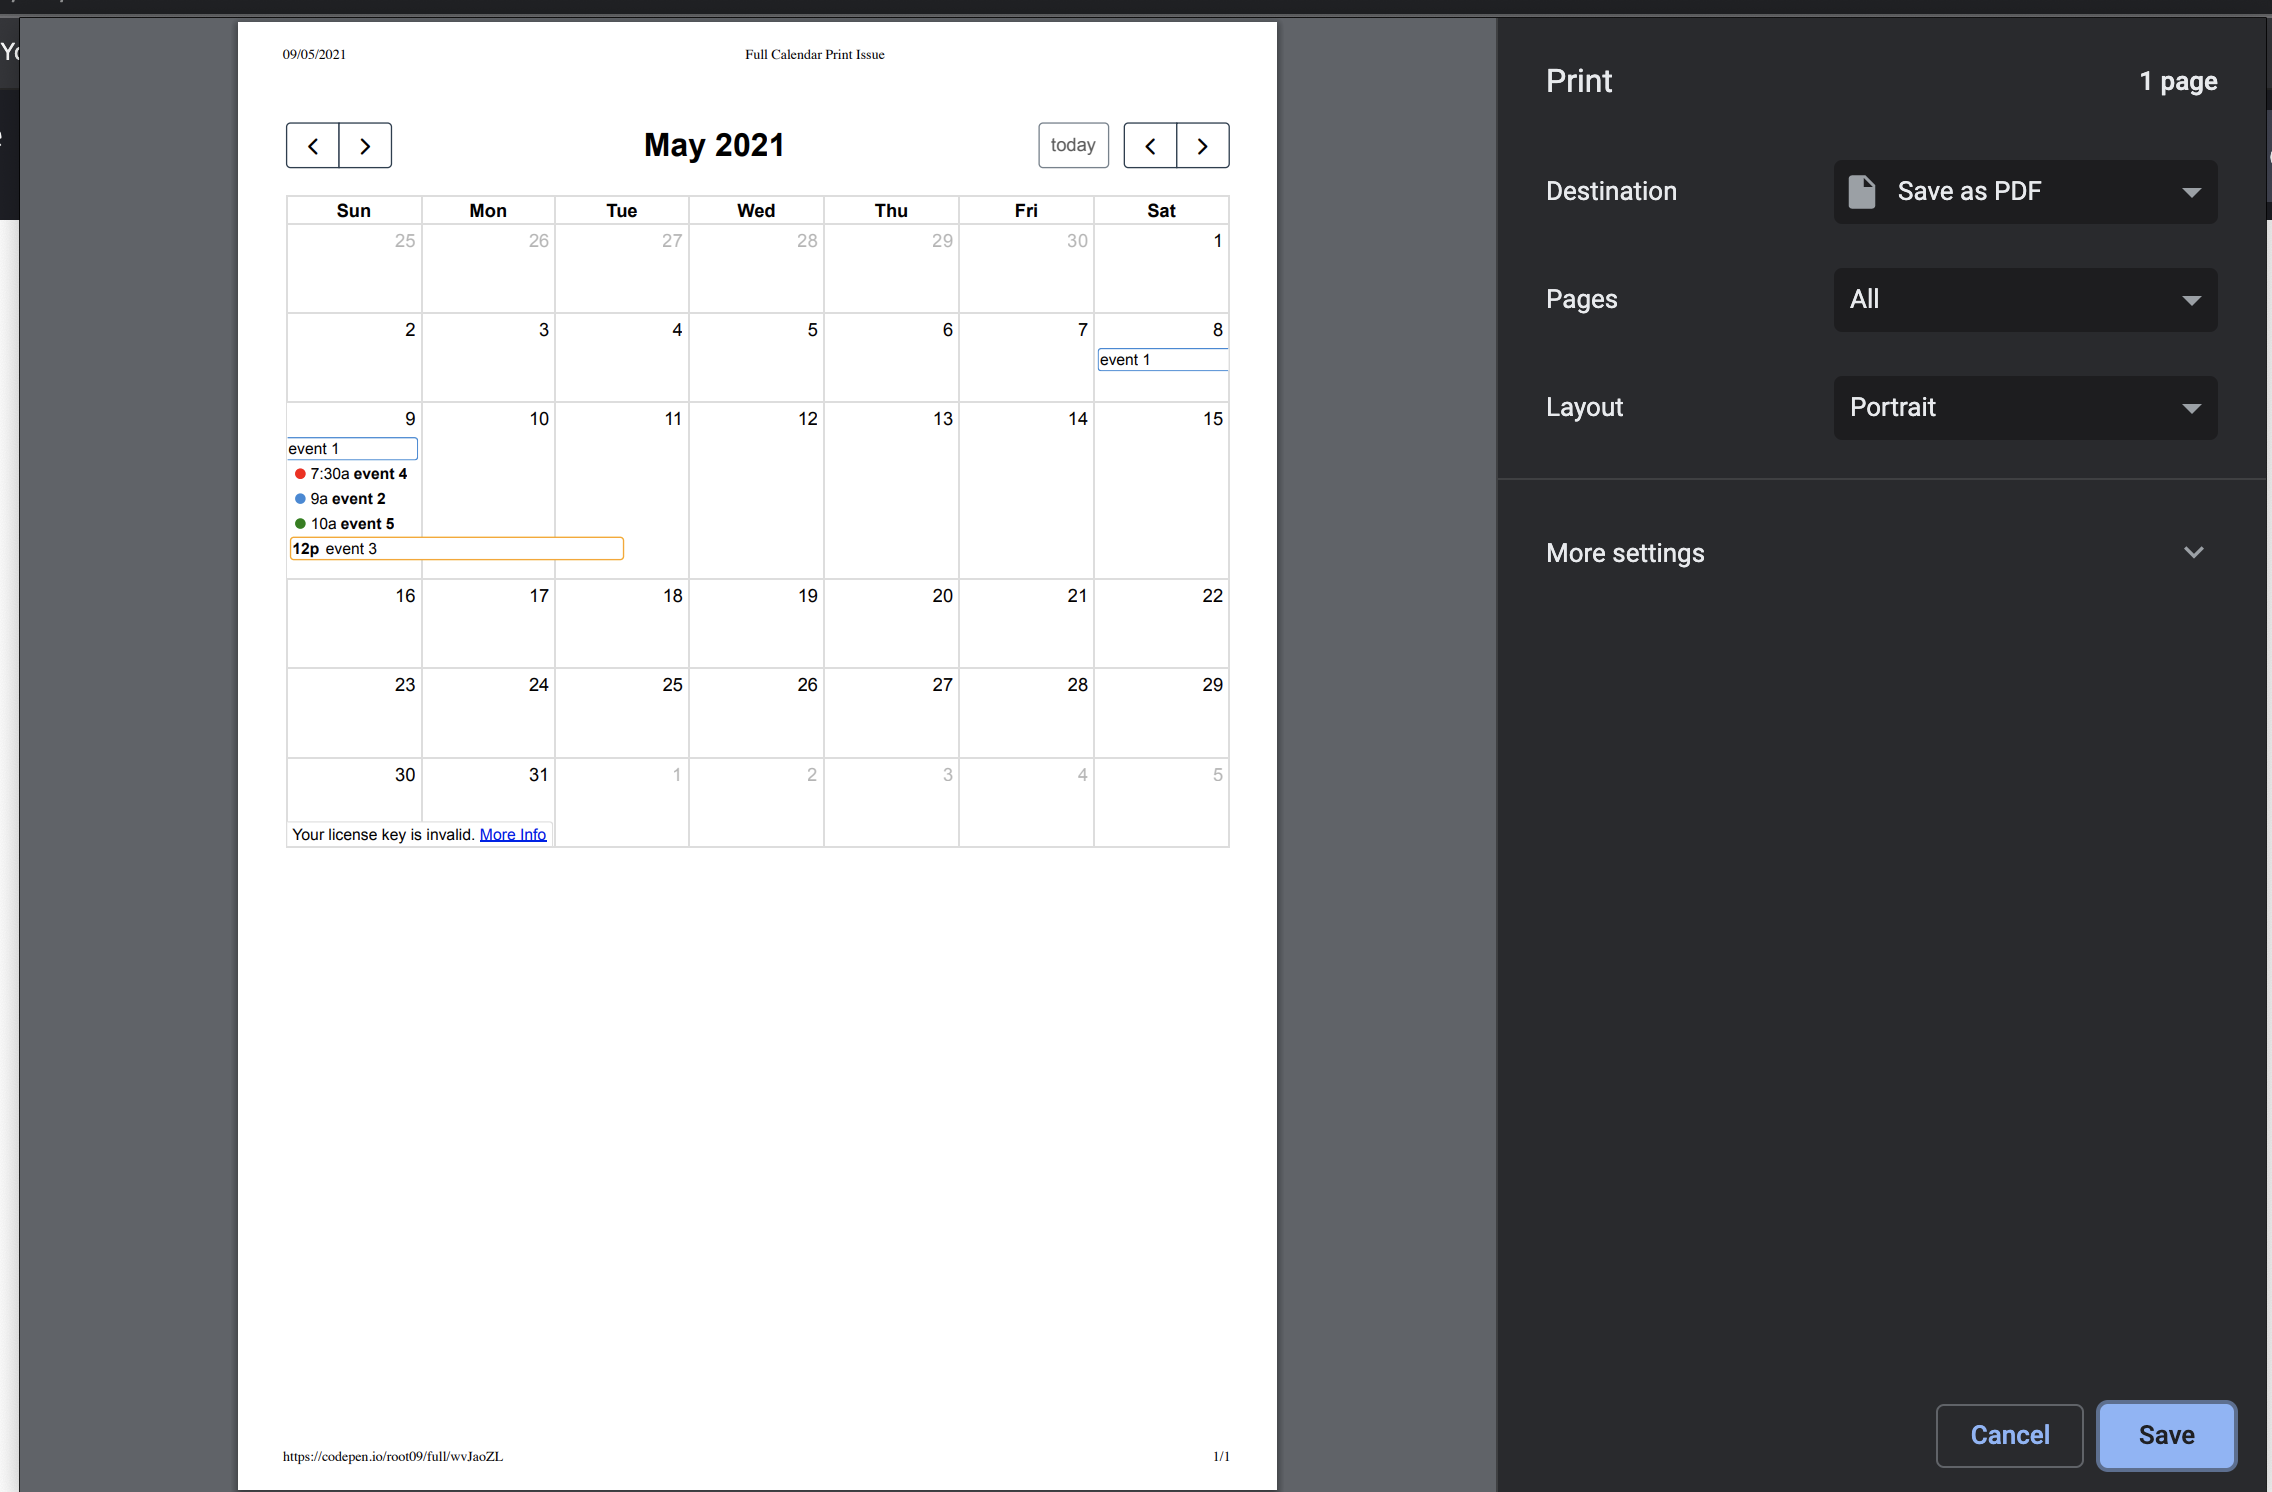Image resolution: width=2272 pixels, height=1492 pixels.
Task: Click the right-side previous month arrow
Action: point(1150,146)
